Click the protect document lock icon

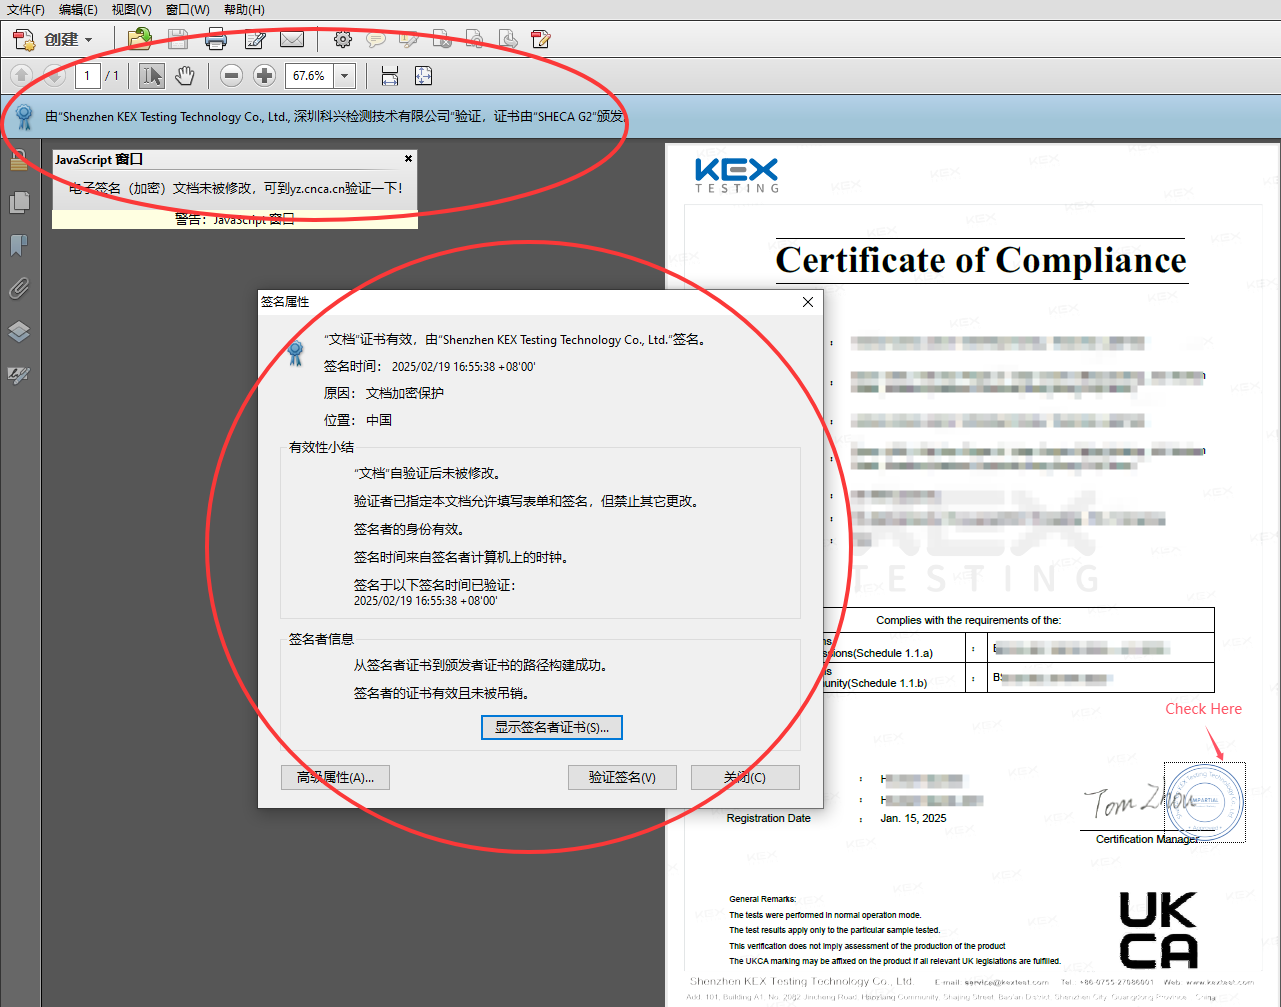point(475,40)
